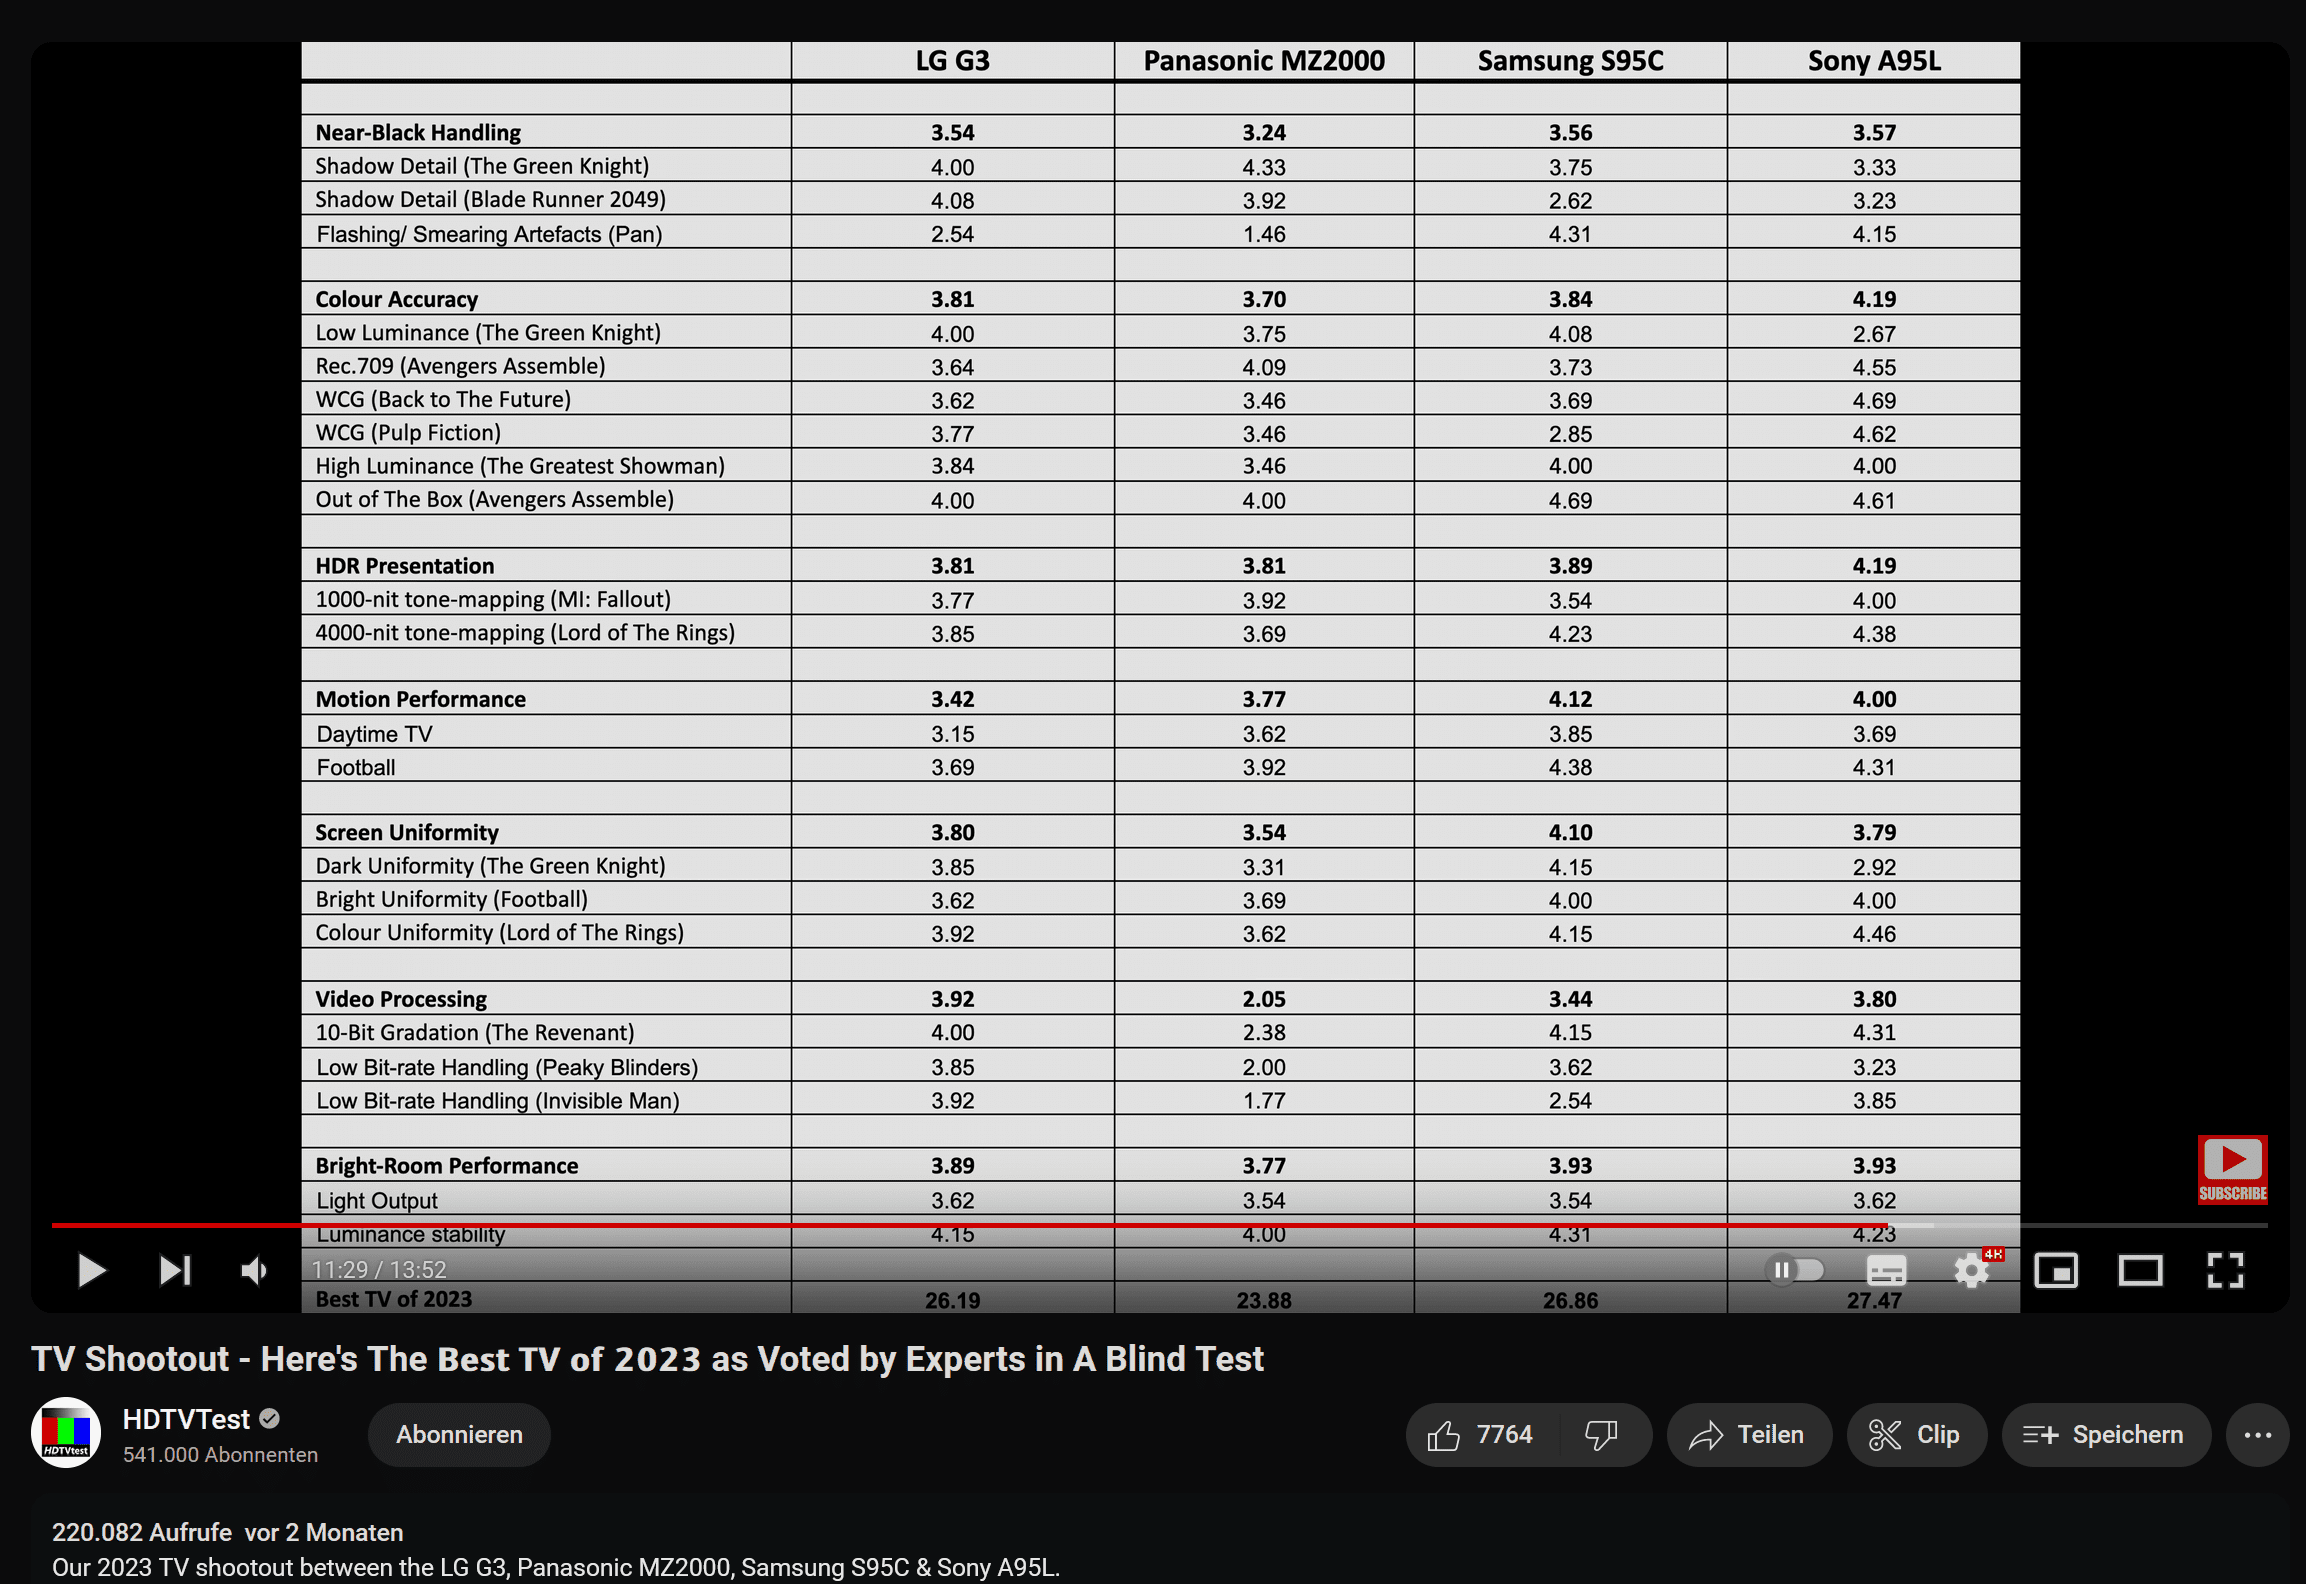Click the Daytime TV row label
This screenshot has width=2306, height=1584.
(x=374, y=733)
